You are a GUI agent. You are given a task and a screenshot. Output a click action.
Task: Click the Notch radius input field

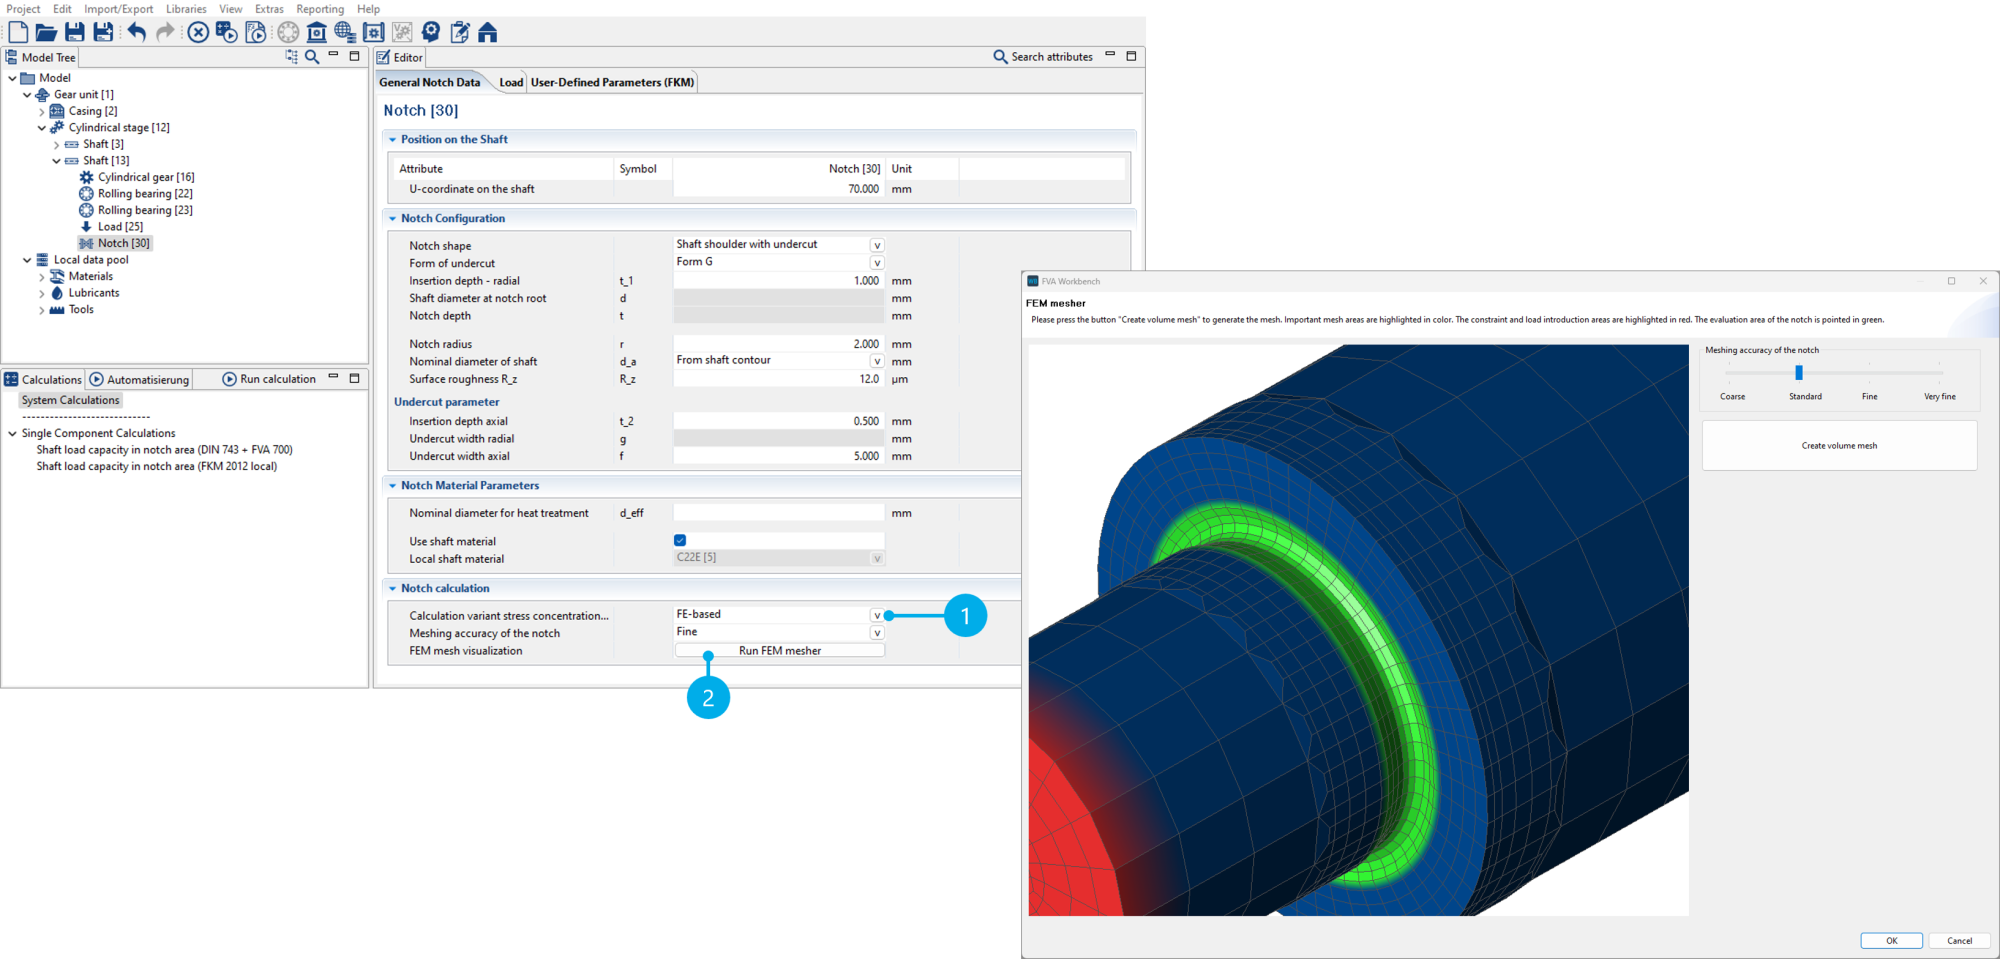point(778,344)
